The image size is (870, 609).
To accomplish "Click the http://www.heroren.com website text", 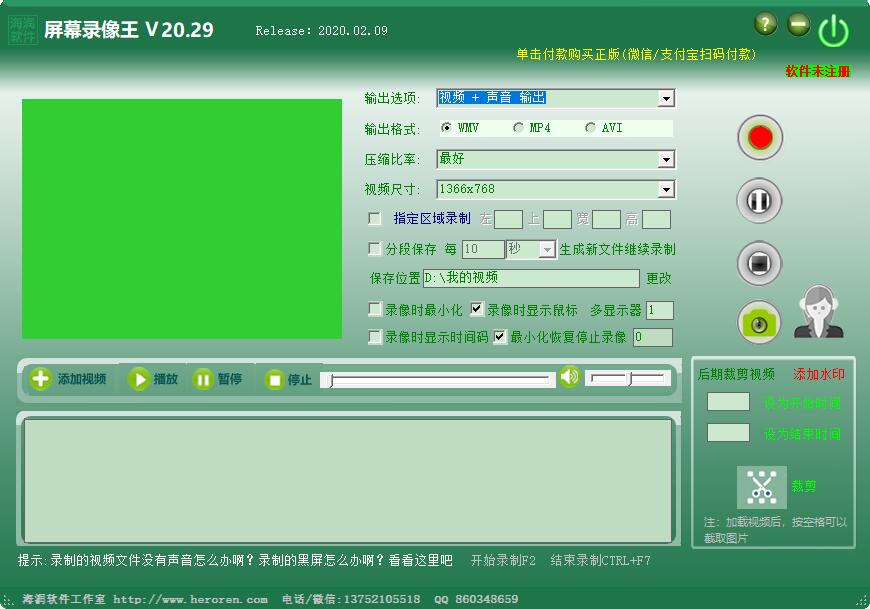I will (190, 600).
